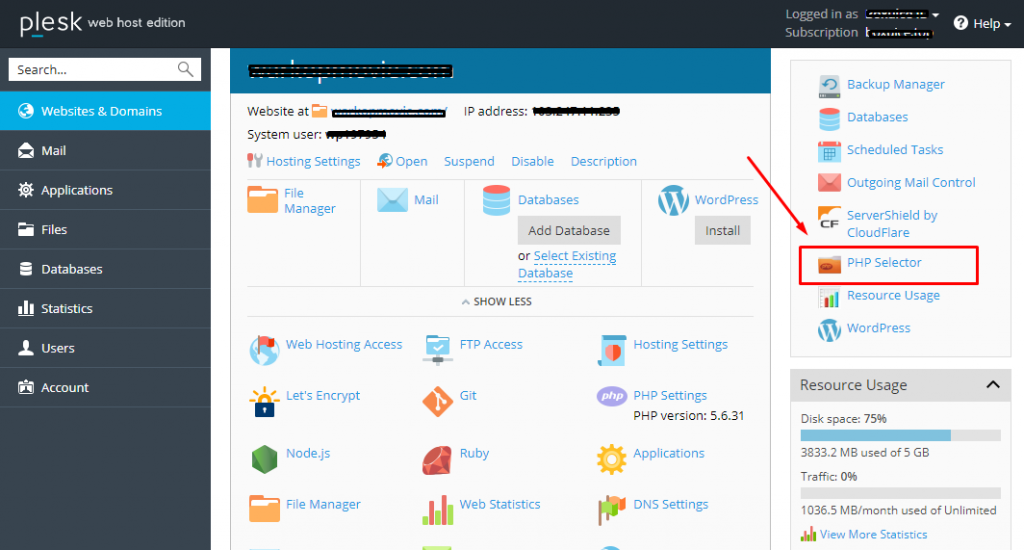Viewport: 1024px width, 550px height.
Task: Click the WordPress Install button
Action: (722, 231)
